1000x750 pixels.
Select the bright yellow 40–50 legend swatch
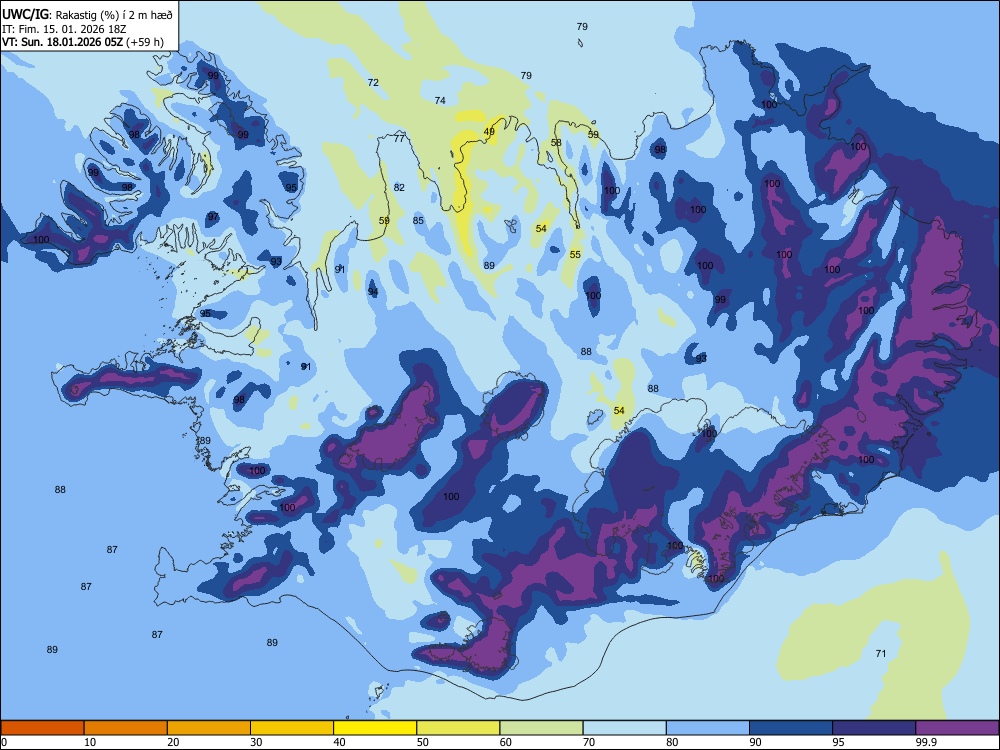tap(375, 728)
